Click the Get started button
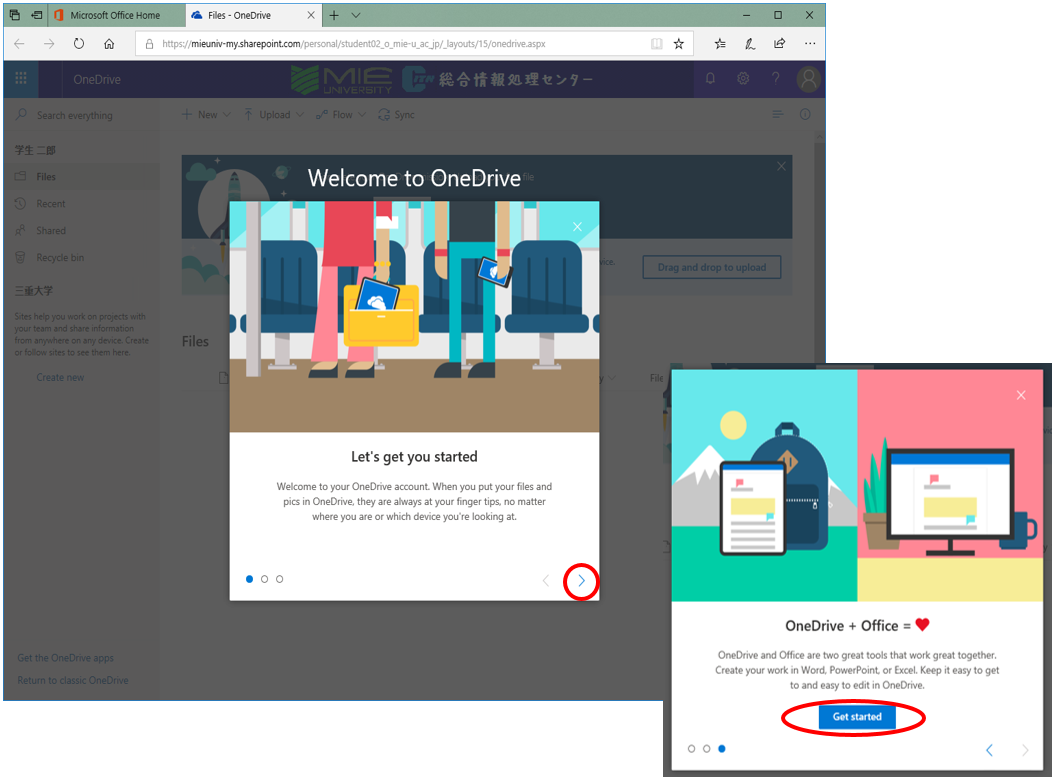The height and width of the screenshot is (777, 1054). (x=856, y=717)
